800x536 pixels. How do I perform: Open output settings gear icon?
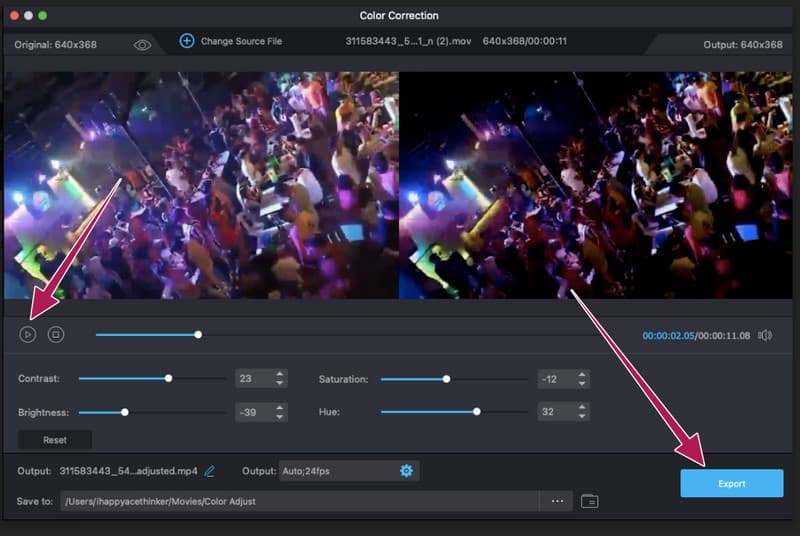(x=406, y=470)
